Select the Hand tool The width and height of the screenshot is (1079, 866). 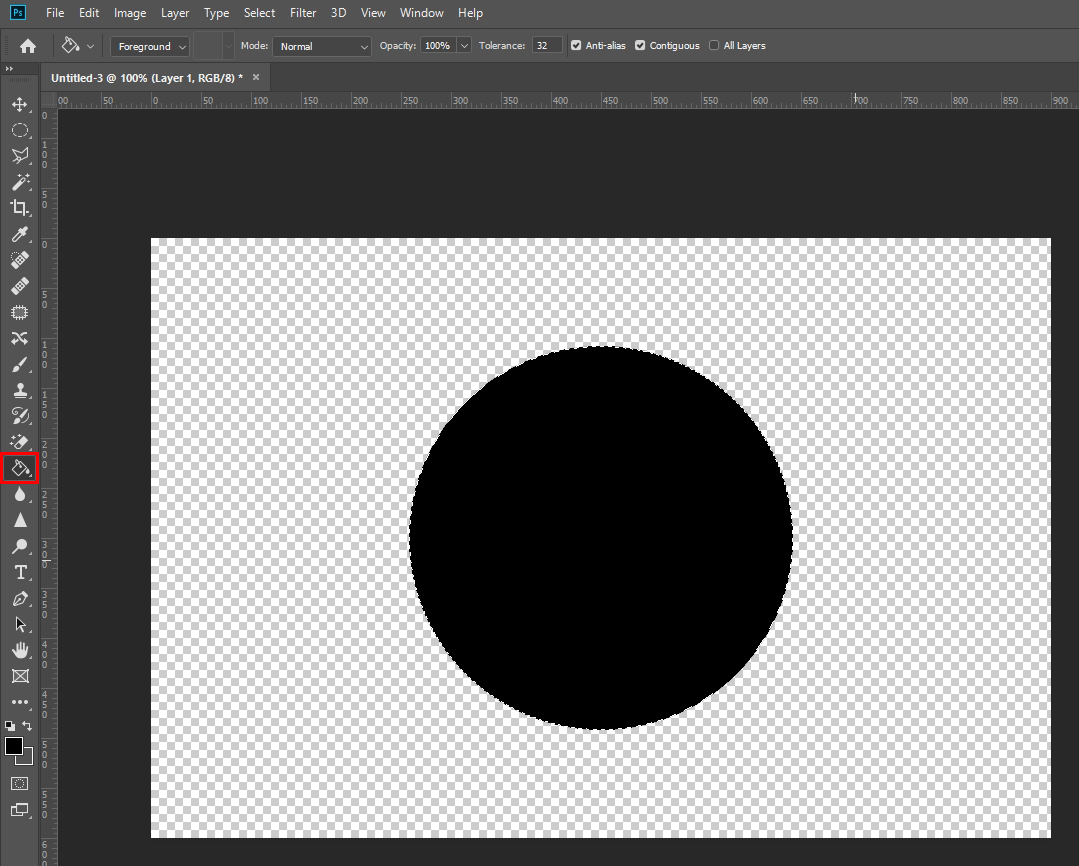[x=20, y=650]
